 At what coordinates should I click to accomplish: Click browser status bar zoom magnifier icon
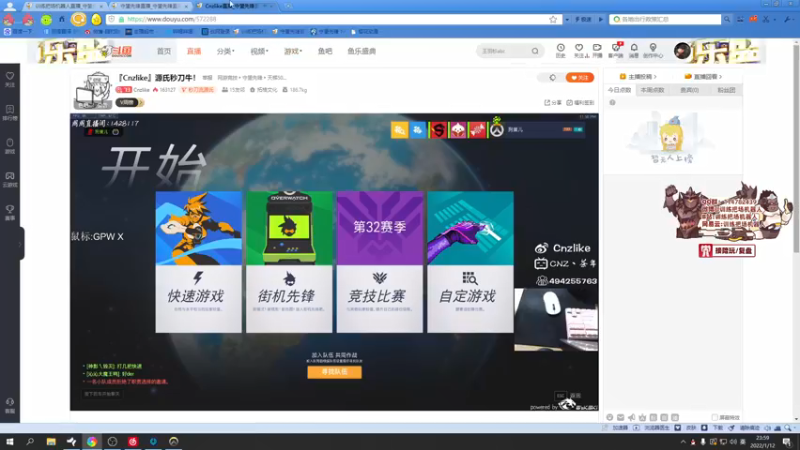(x=788, y=428)
